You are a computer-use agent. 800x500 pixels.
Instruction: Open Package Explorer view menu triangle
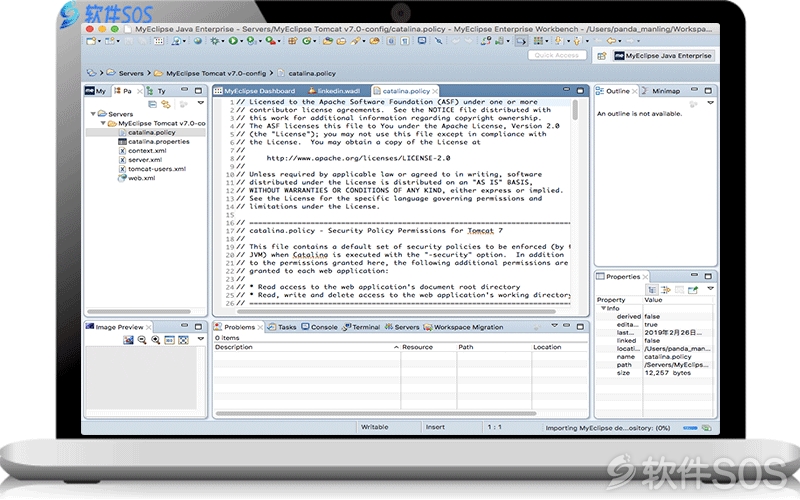point(201,103)
